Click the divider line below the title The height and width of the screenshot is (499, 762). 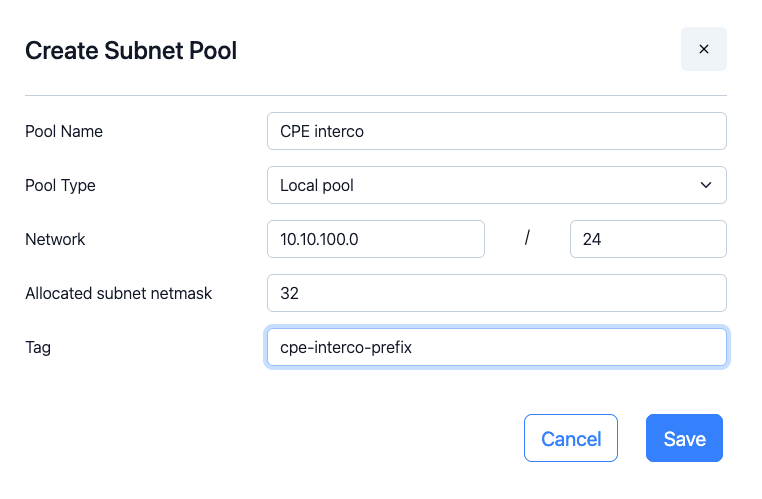pyautogui.click(x=375, y=96)
